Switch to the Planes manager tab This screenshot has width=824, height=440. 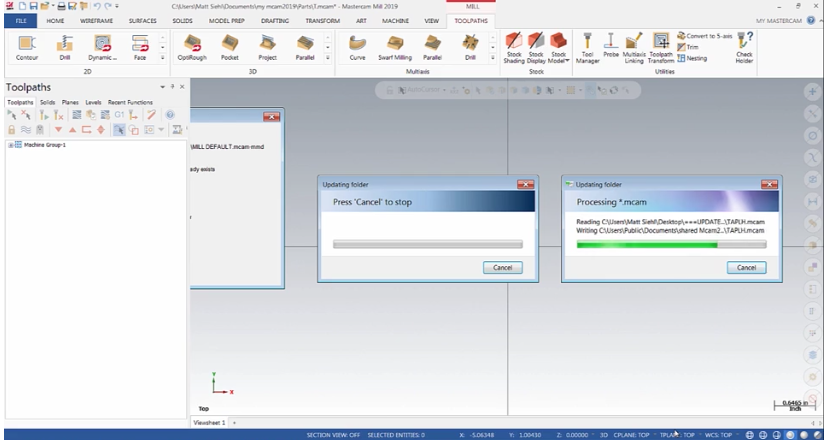point(70,103)
